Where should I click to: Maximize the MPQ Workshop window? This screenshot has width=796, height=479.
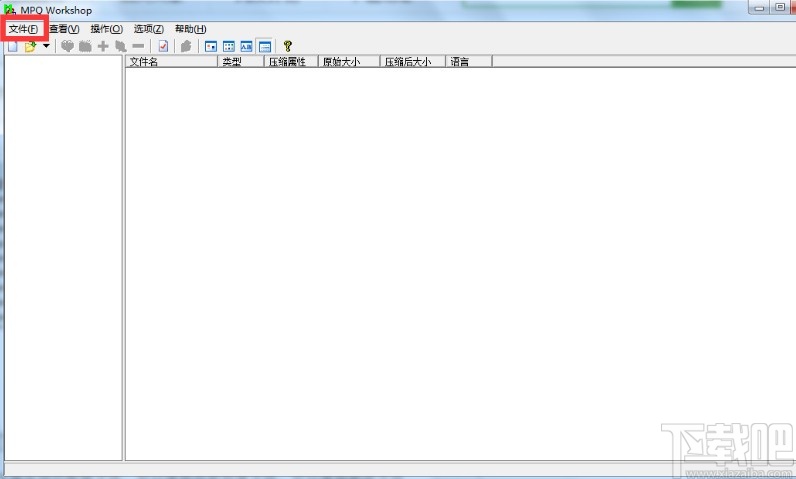pos(779,7)
